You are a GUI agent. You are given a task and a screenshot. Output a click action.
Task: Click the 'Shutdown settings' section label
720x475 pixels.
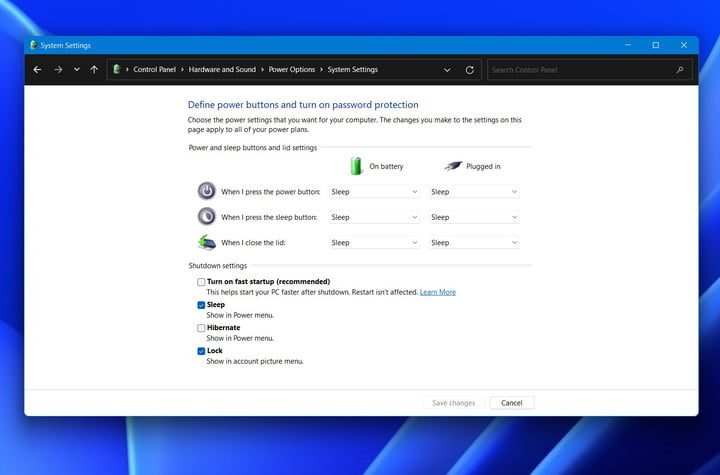tap(218, 266)
